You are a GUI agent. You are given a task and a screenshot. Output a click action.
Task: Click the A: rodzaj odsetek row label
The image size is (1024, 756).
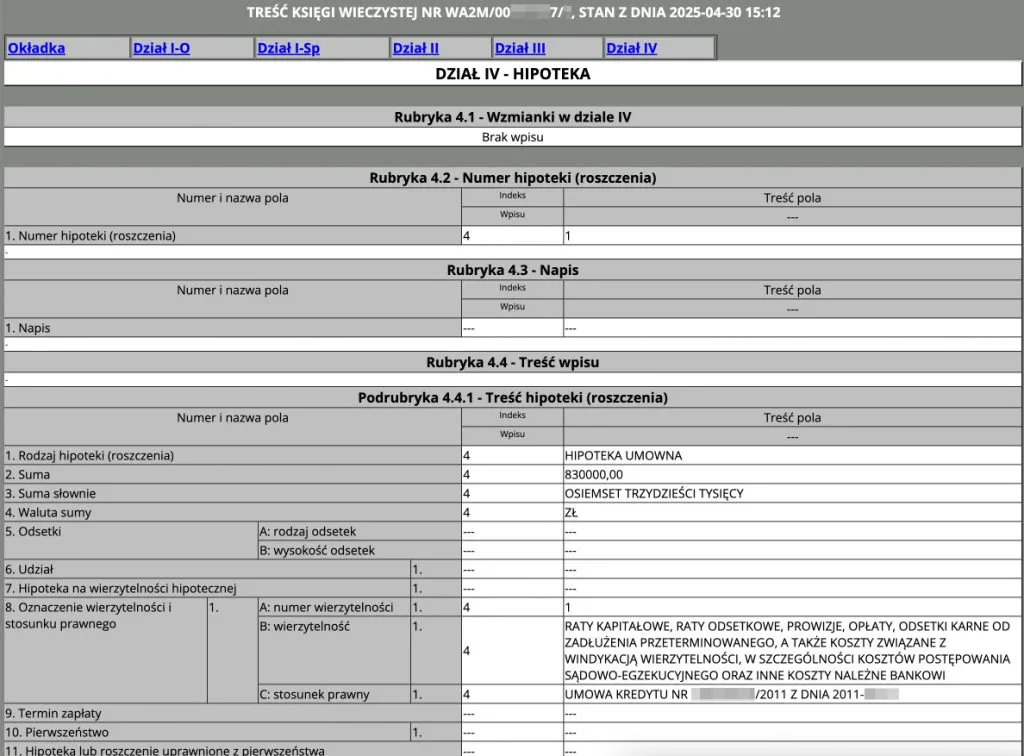click(x=314, y=531)
